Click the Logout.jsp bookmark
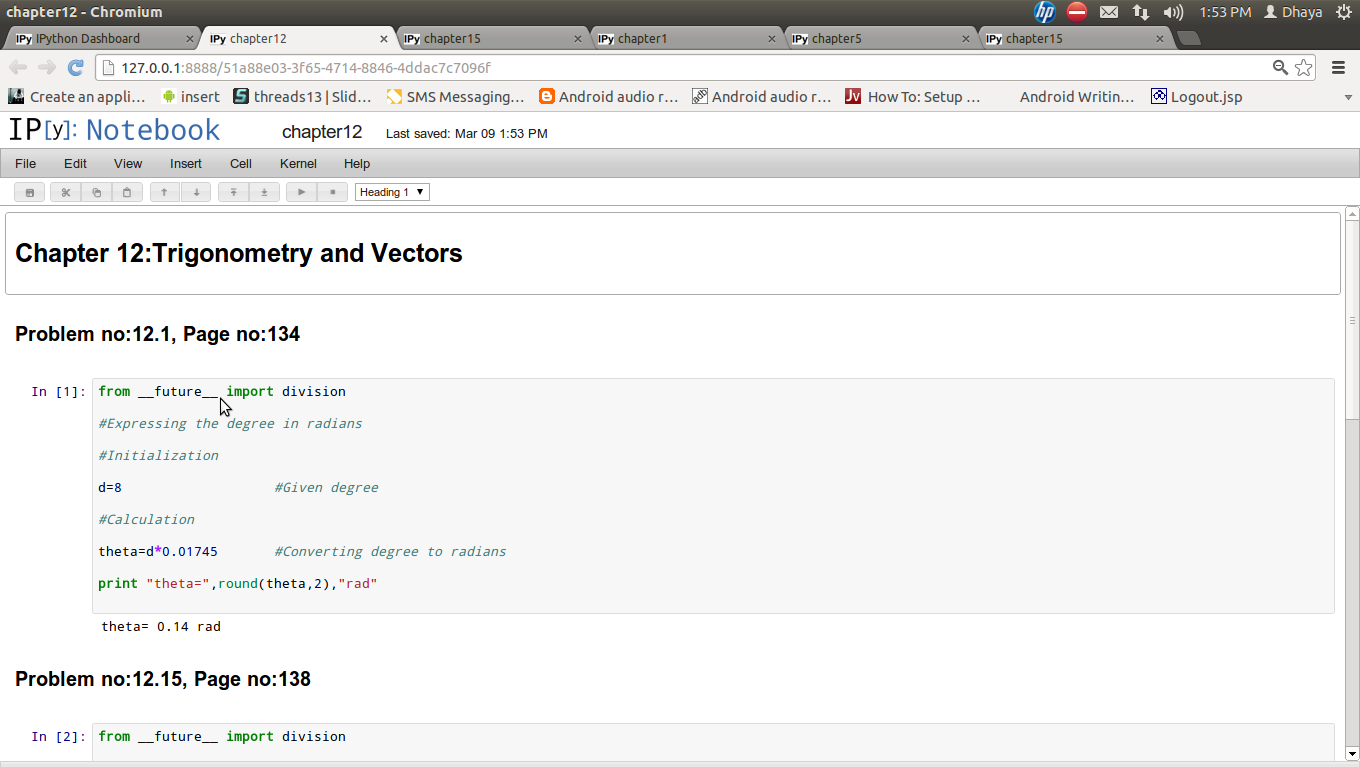Image resolution: width=1360 pixels, height=768 pixels. click(x=1196, y=97)
